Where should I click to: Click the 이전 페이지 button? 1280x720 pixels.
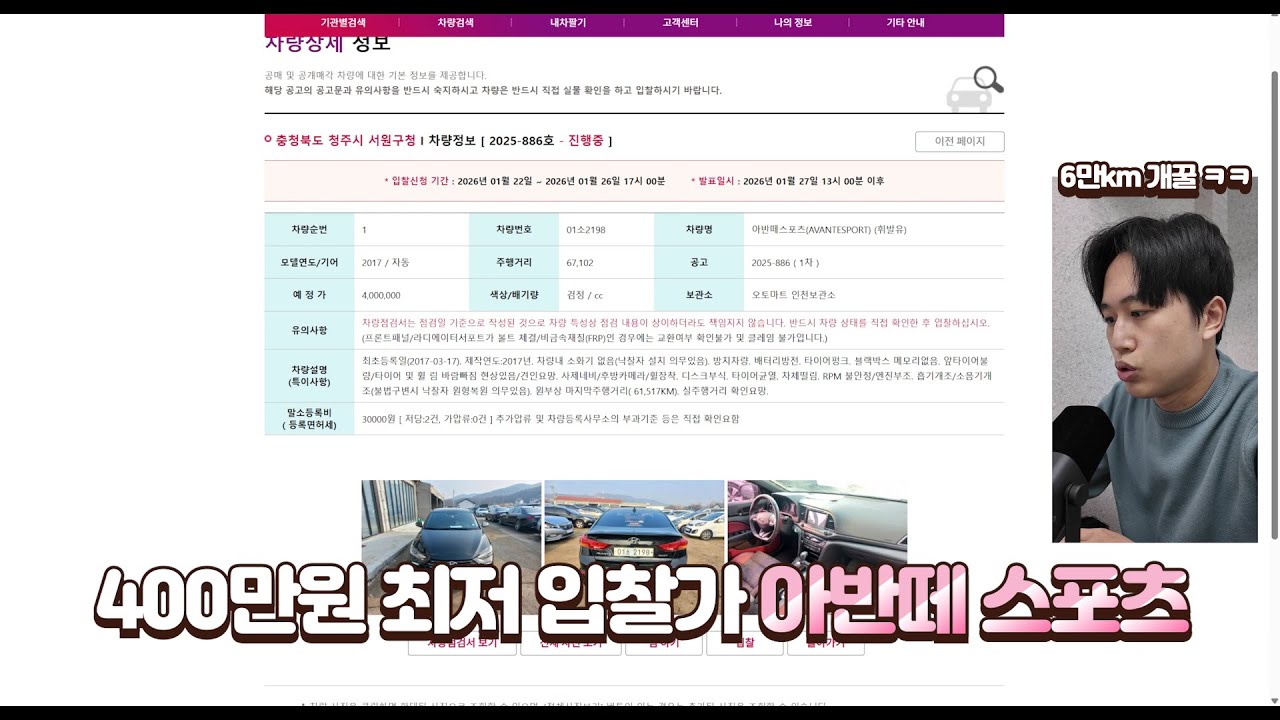pyautogui.click(x=959, y=142)
